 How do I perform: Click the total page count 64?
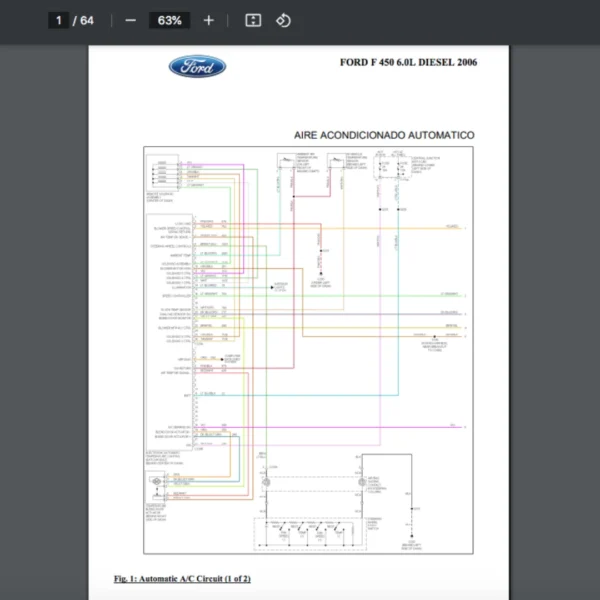[87, 21]
